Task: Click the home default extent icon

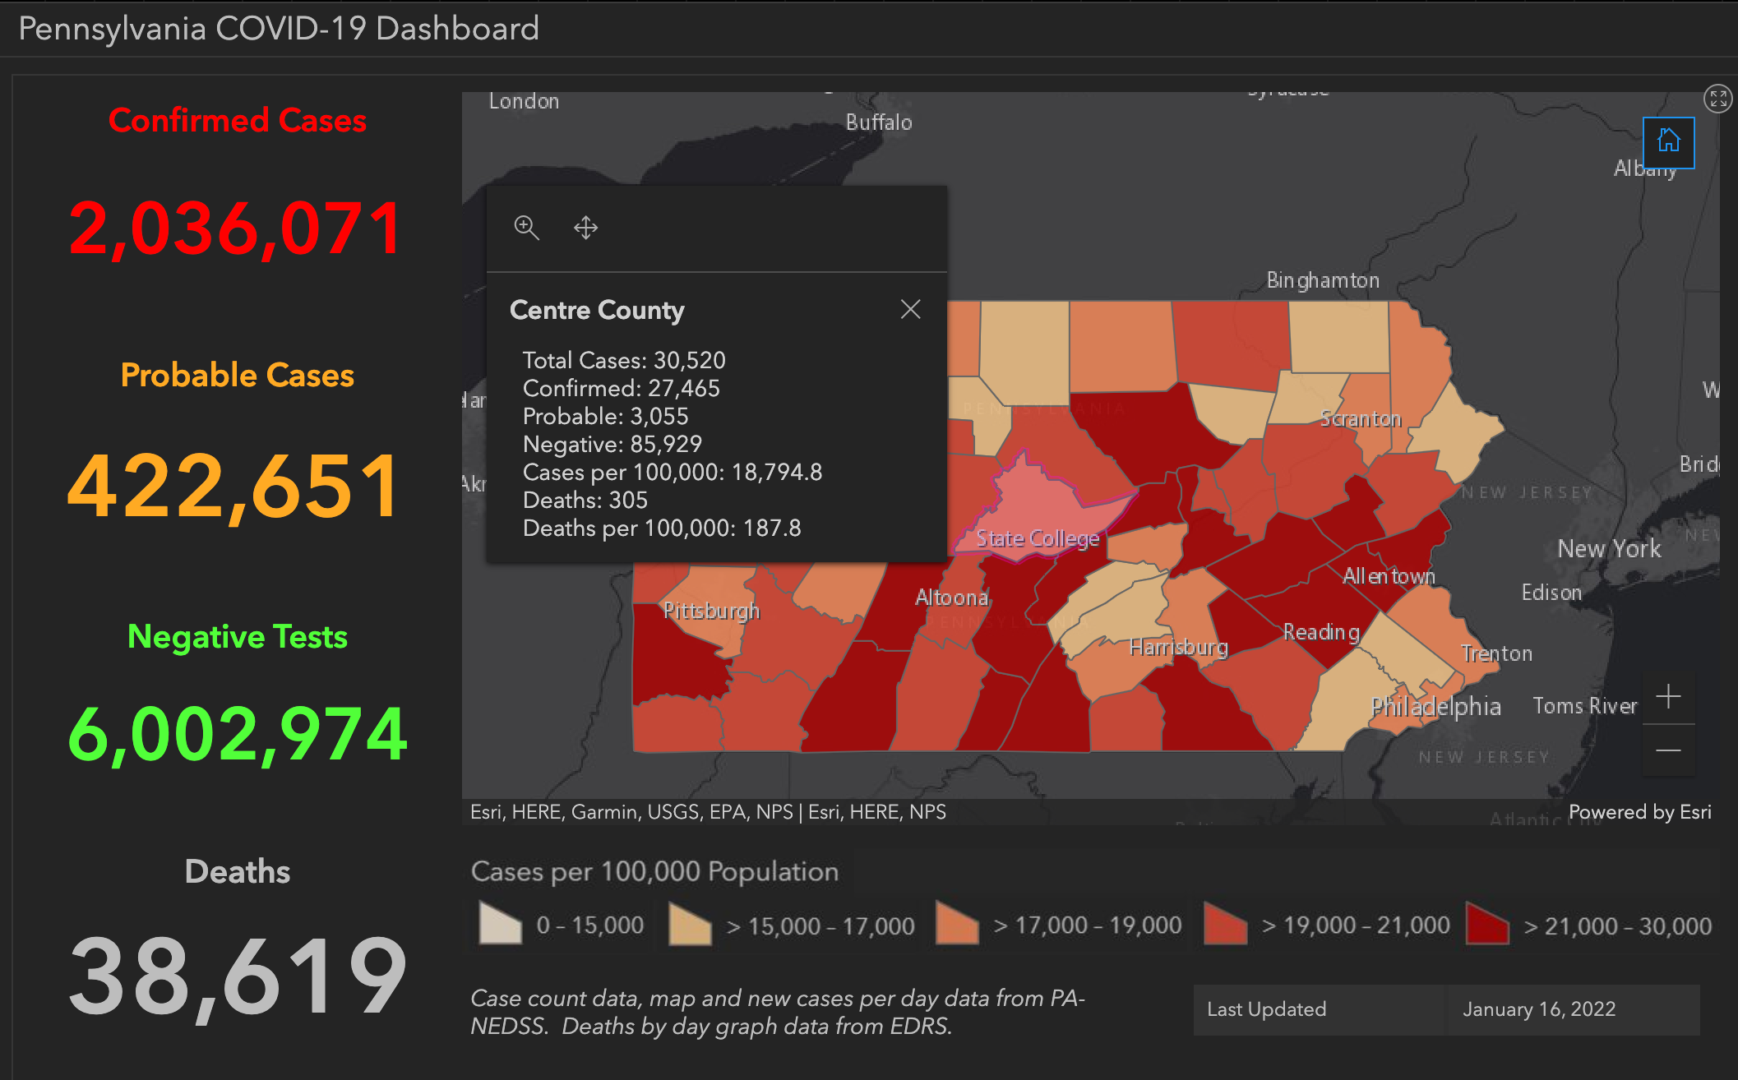Action: pyautogui.click(x=1669, y=142)
